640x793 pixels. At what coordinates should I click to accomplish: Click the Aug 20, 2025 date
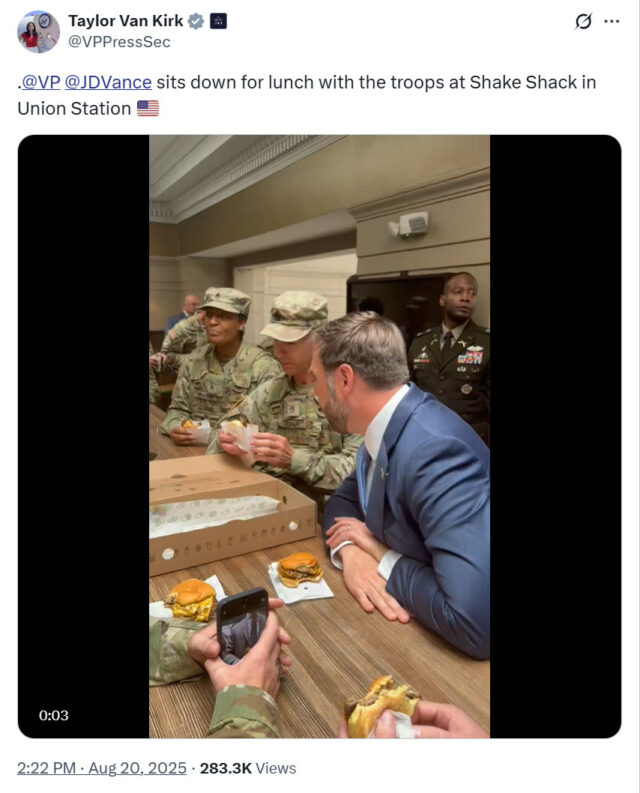coord(138,768)
